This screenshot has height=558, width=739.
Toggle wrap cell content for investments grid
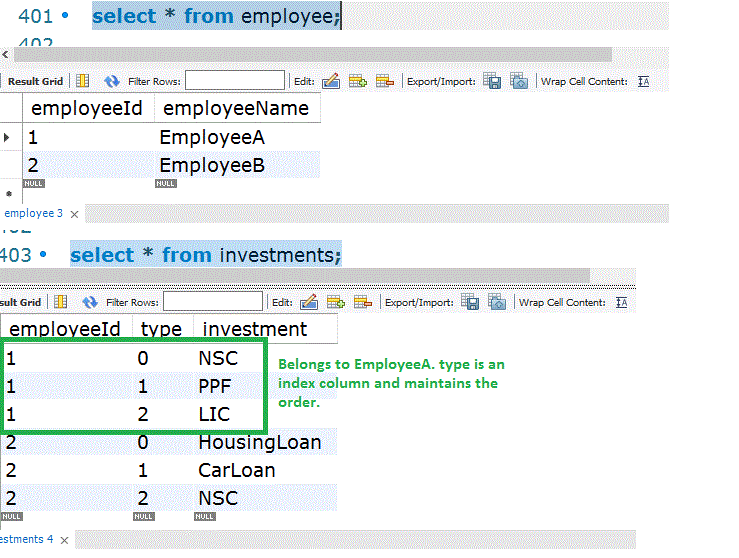(621, 302)
